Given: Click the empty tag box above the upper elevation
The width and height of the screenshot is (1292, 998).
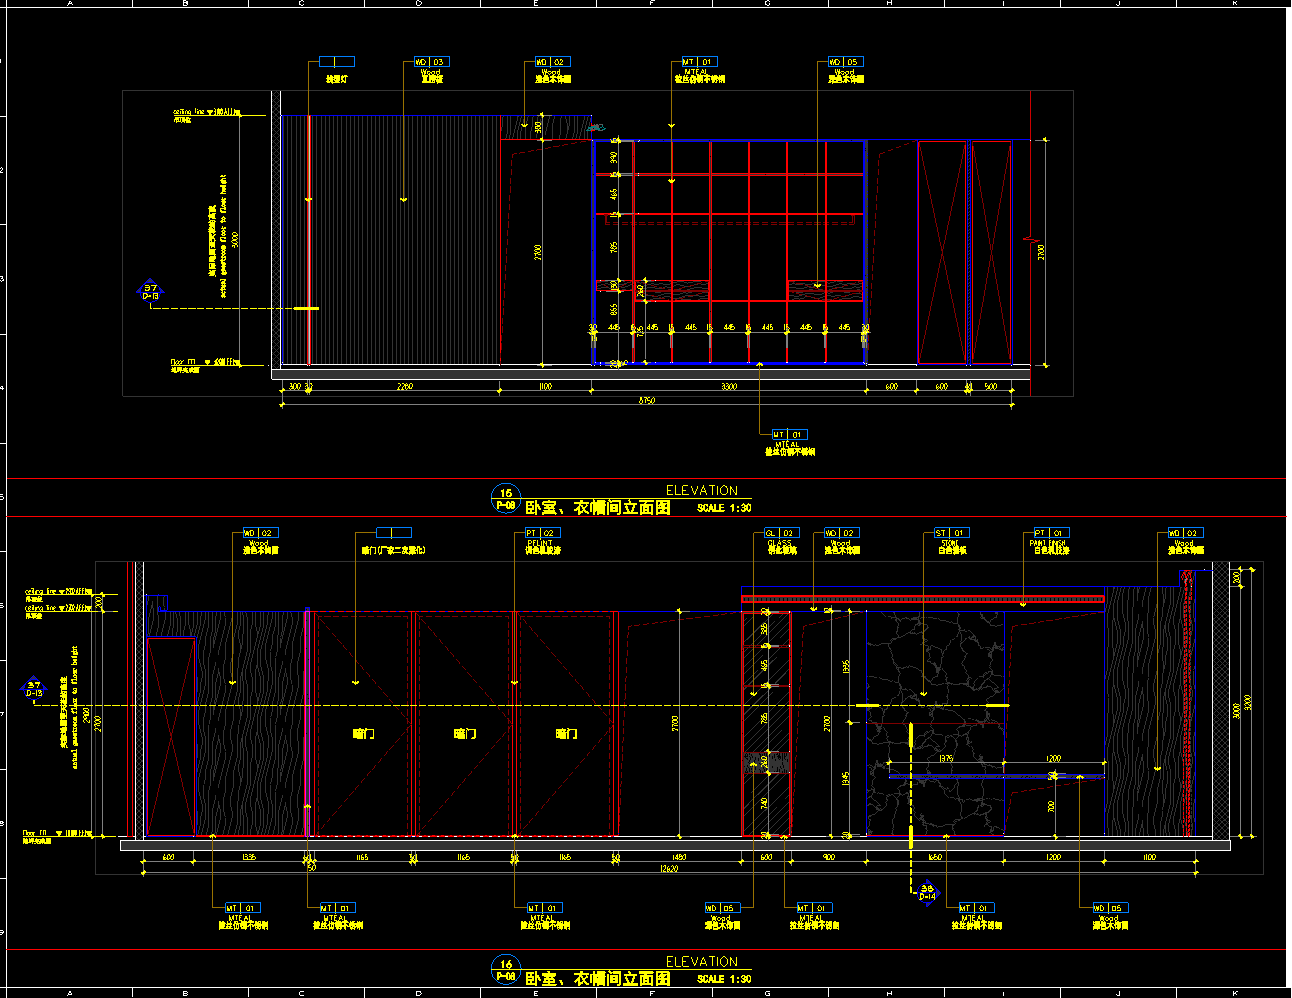Looking at the screenshot, I should click(x=337, y=62).
